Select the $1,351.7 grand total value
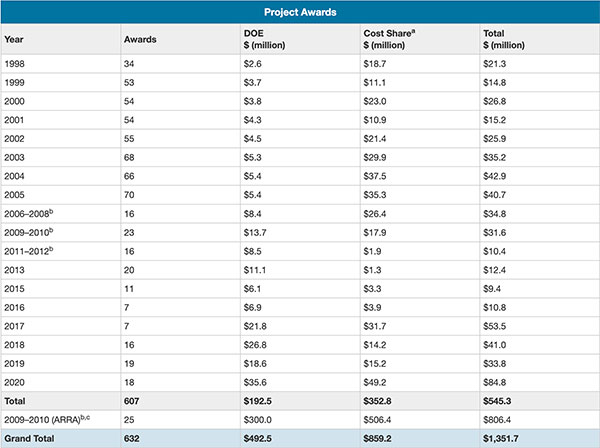Image resolution: width=600 pixels, height=448 pixels. point(507,436)
